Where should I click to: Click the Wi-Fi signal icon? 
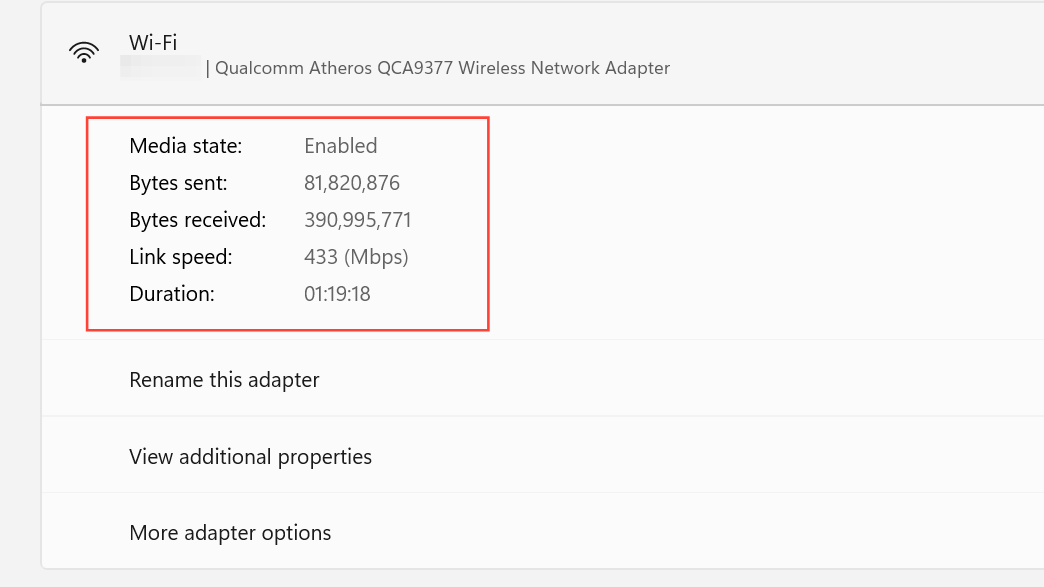point(84,53)
